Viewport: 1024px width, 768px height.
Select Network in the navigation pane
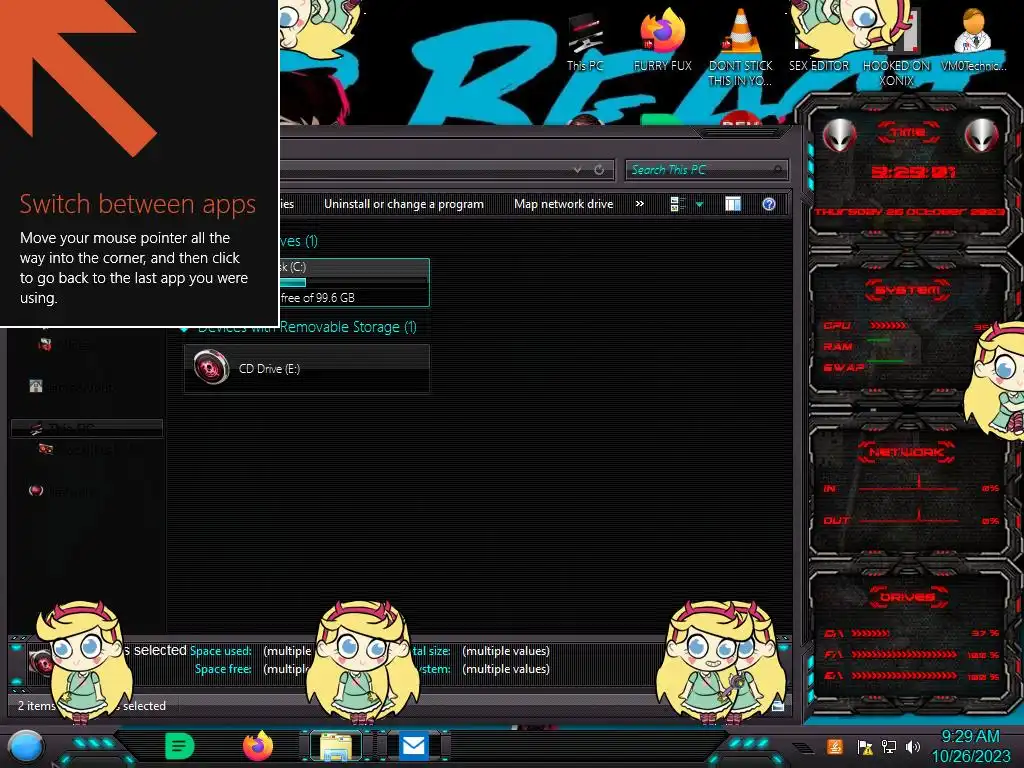62,491
